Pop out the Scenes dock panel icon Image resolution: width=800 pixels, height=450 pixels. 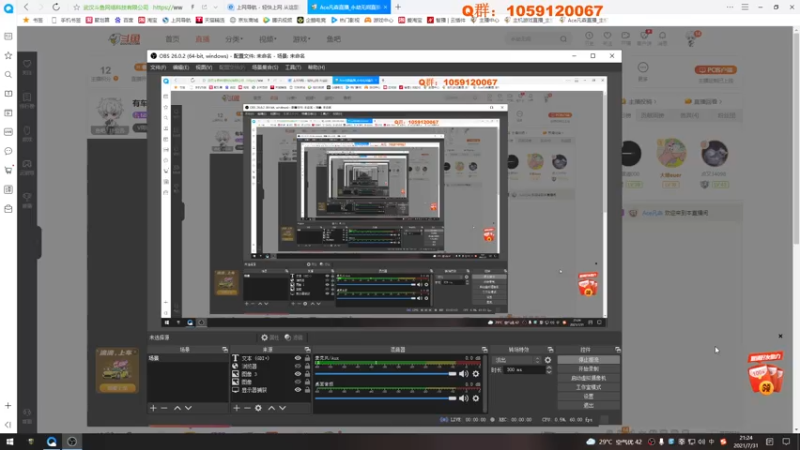[224, 349]
